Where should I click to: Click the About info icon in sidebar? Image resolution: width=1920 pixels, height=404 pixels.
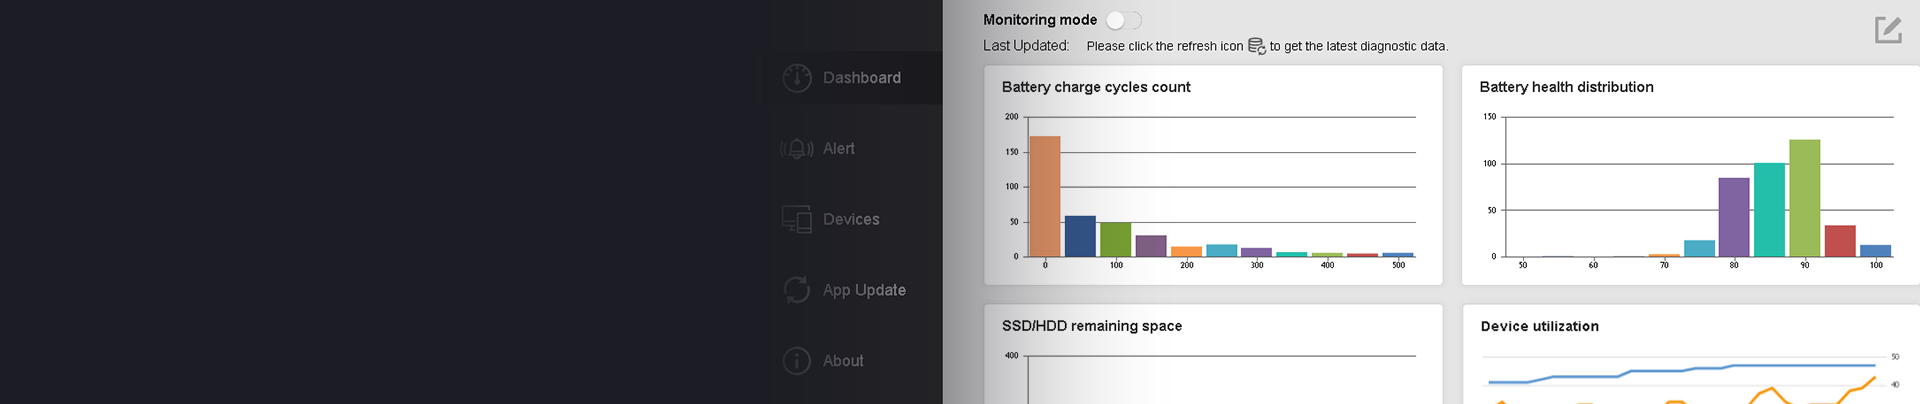click(x=797, y=361)
